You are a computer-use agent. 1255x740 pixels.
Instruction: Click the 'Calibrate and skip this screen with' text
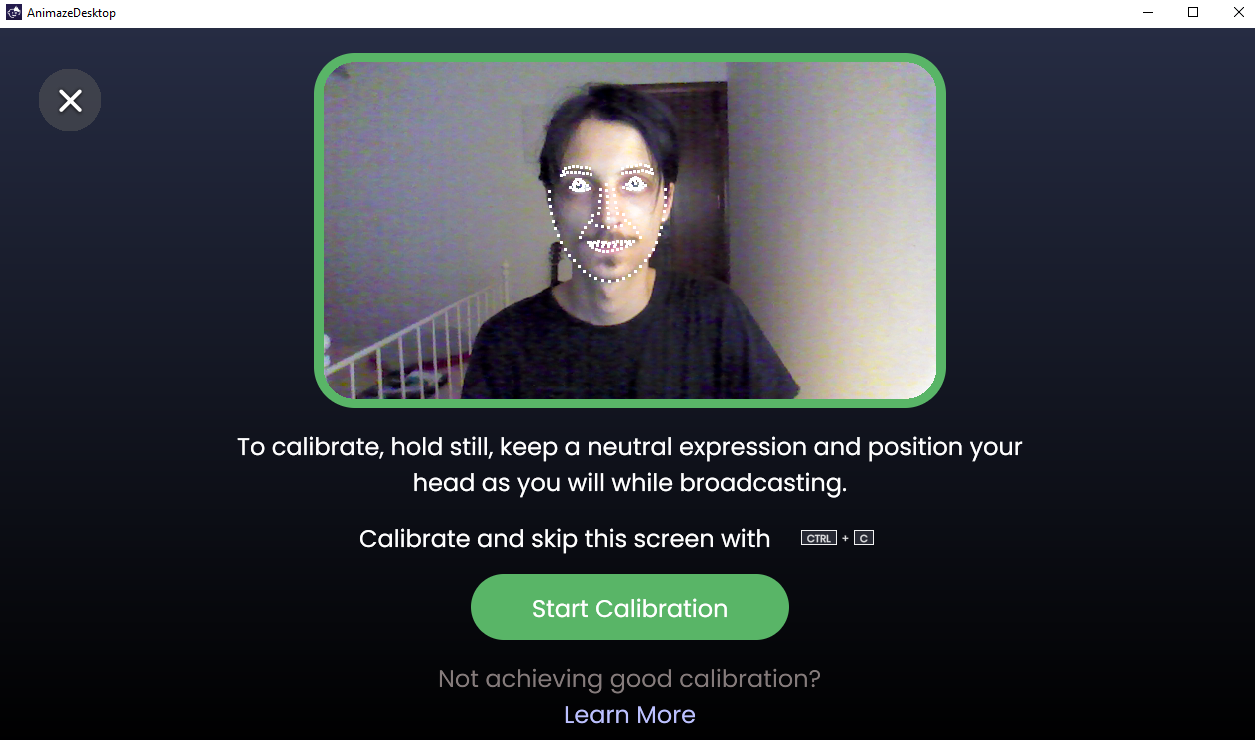pyautogui.click(x=565, y=539)
